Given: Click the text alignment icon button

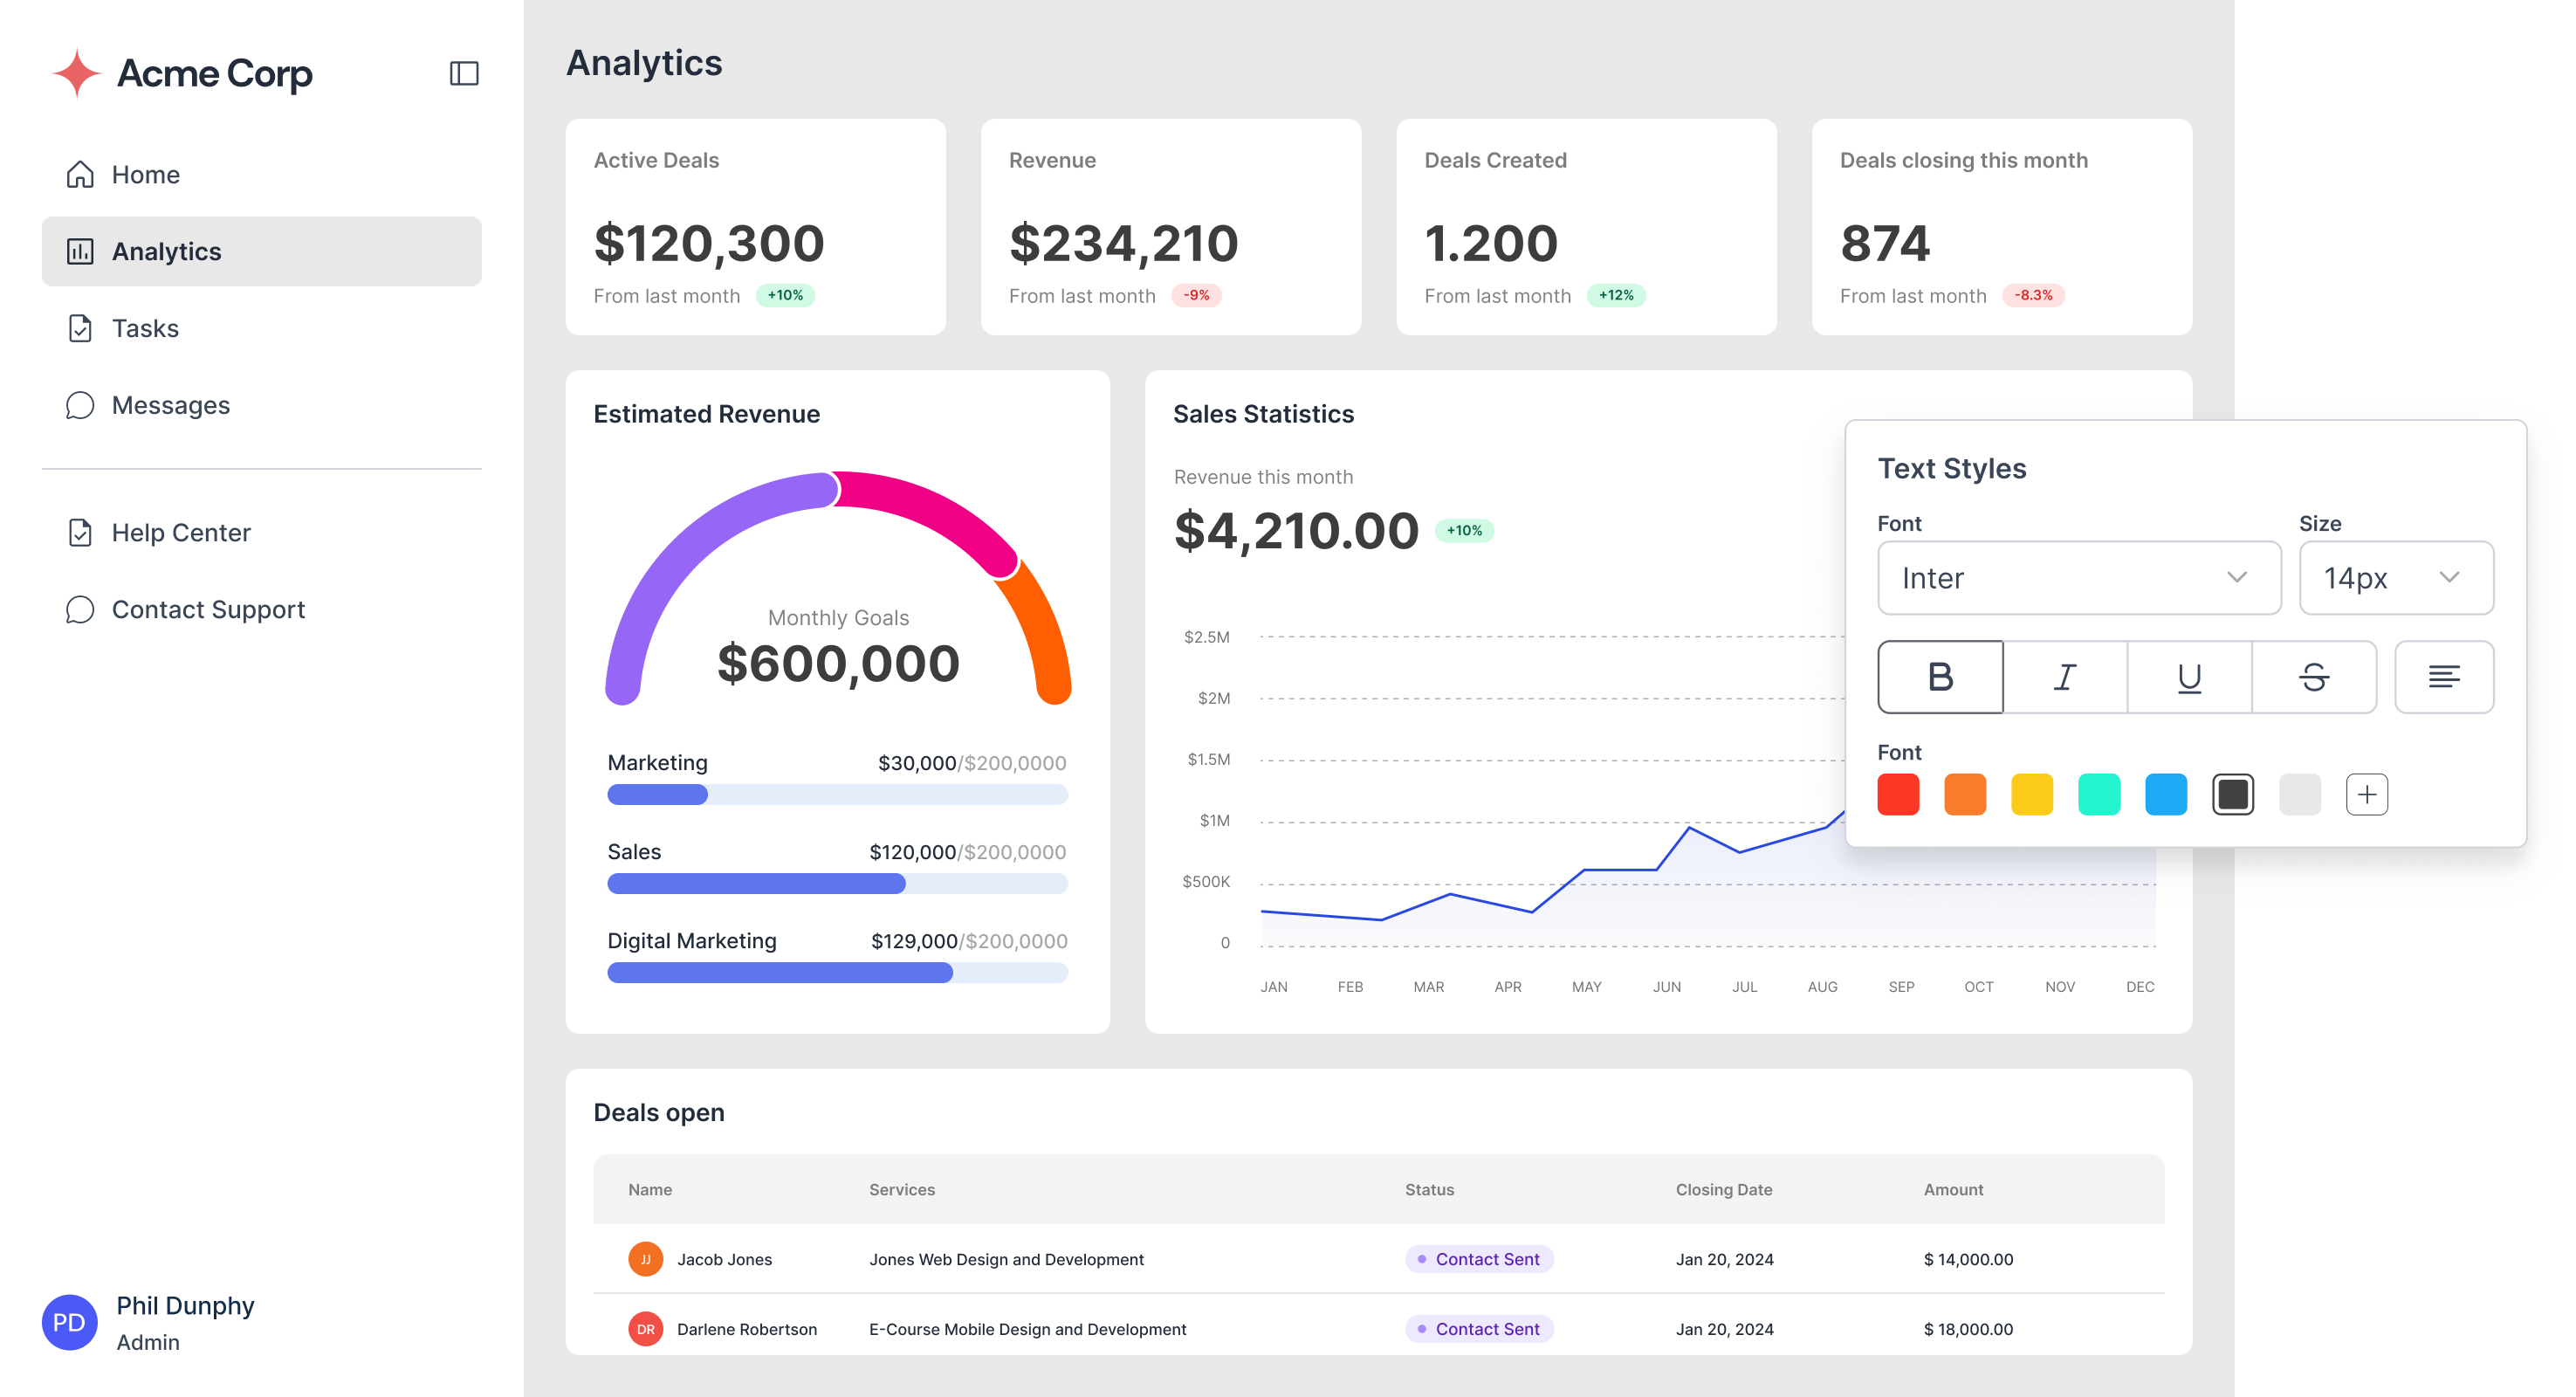Looking at the screenshot, I should (x=2443, y=677).
